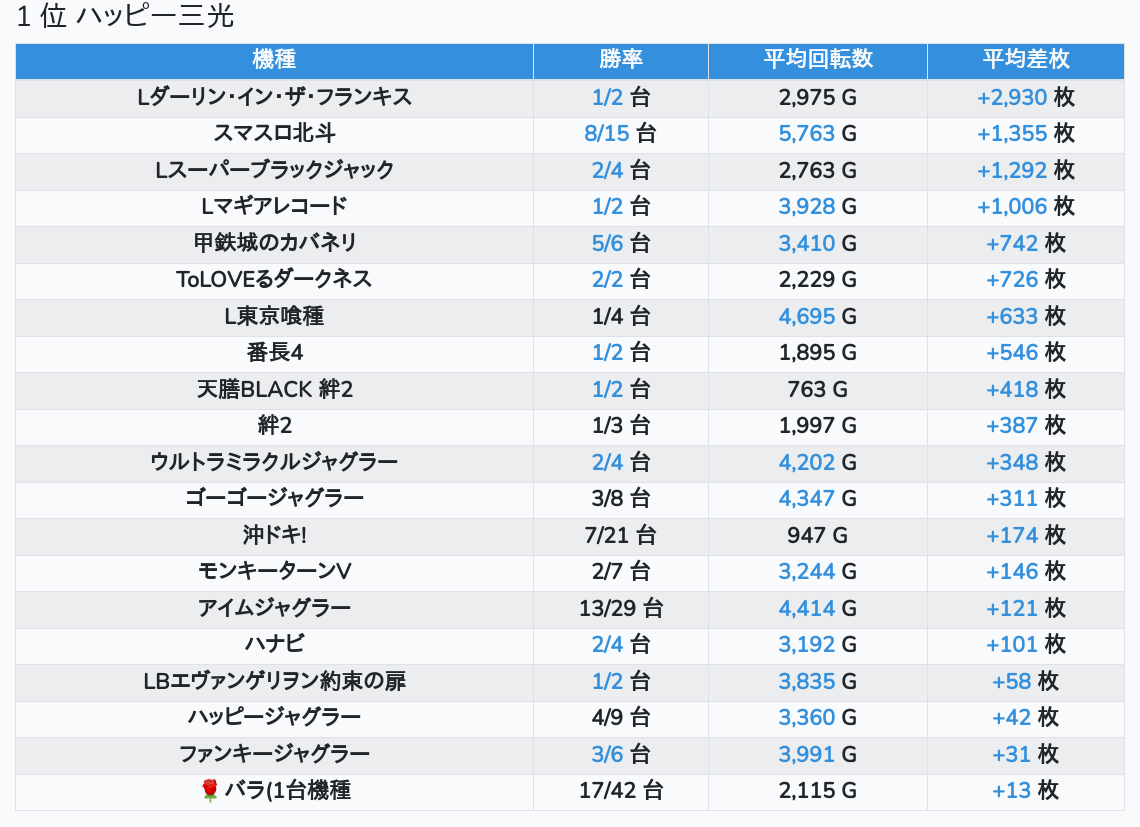This screenshot has width=1140, height=827.
Task: Click the rose icon beside バラ(1台機種
Action: [x=210, y=790]
